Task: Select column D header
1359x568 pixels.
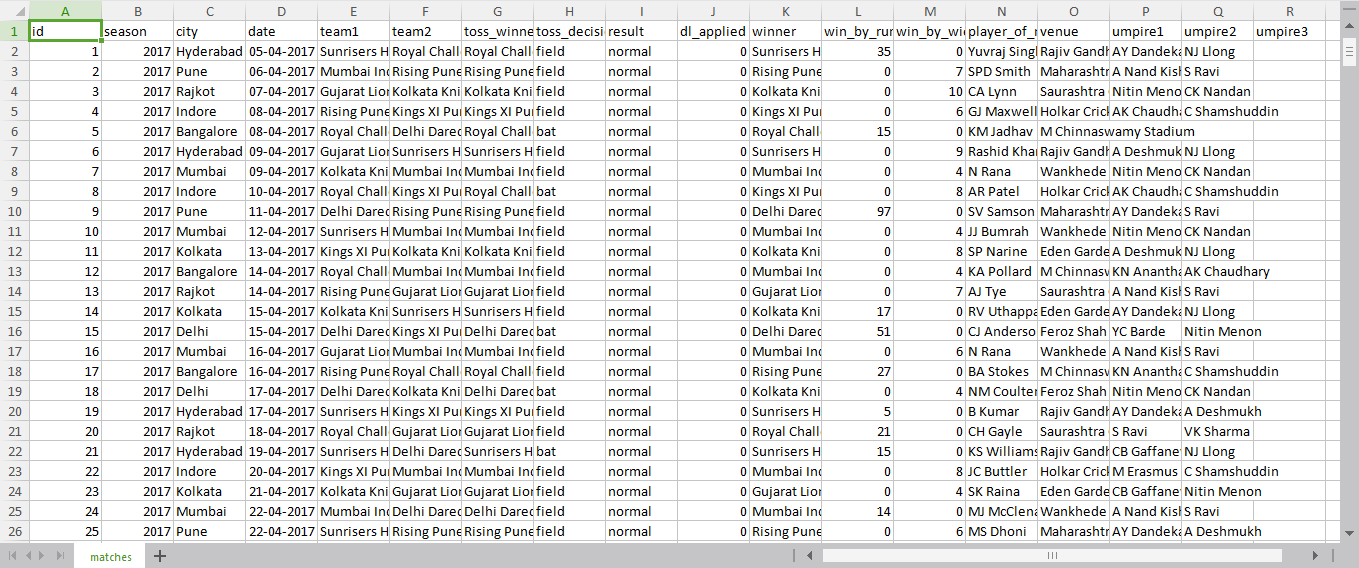Action: point(281,10)
